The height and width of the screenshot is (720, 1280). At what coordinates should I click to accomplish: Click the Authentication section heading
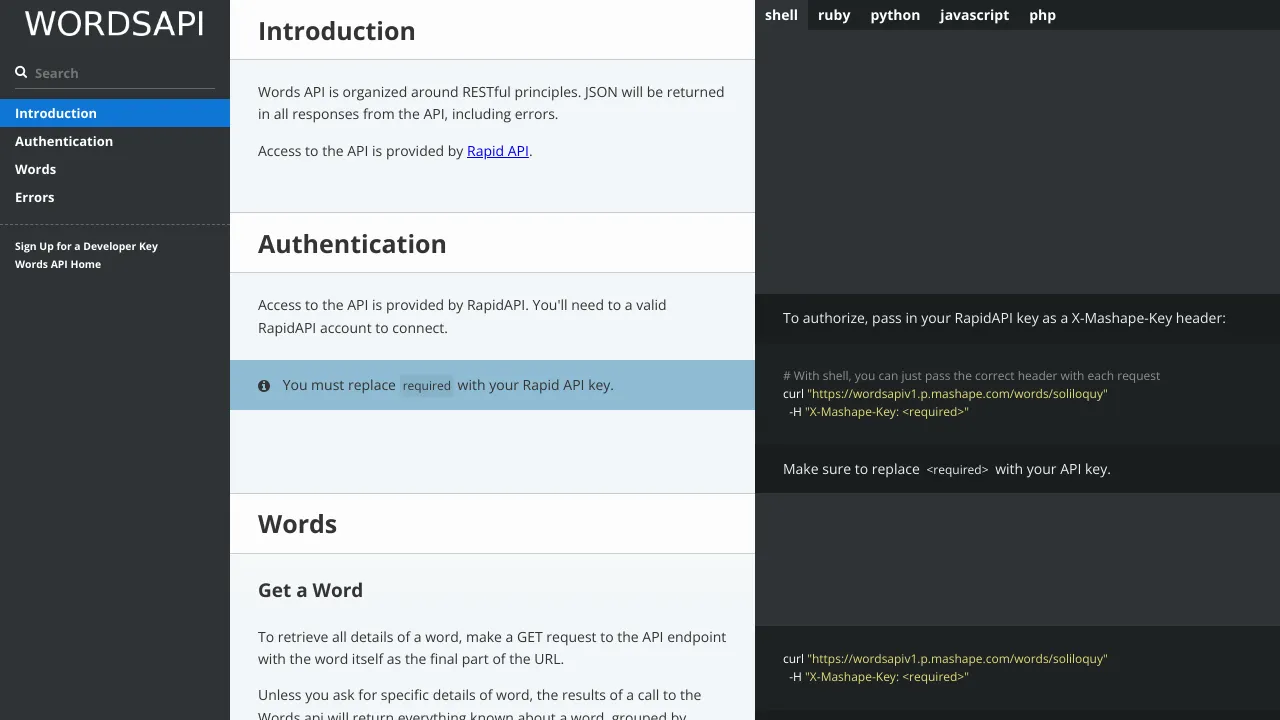click(x=352, y=244)
